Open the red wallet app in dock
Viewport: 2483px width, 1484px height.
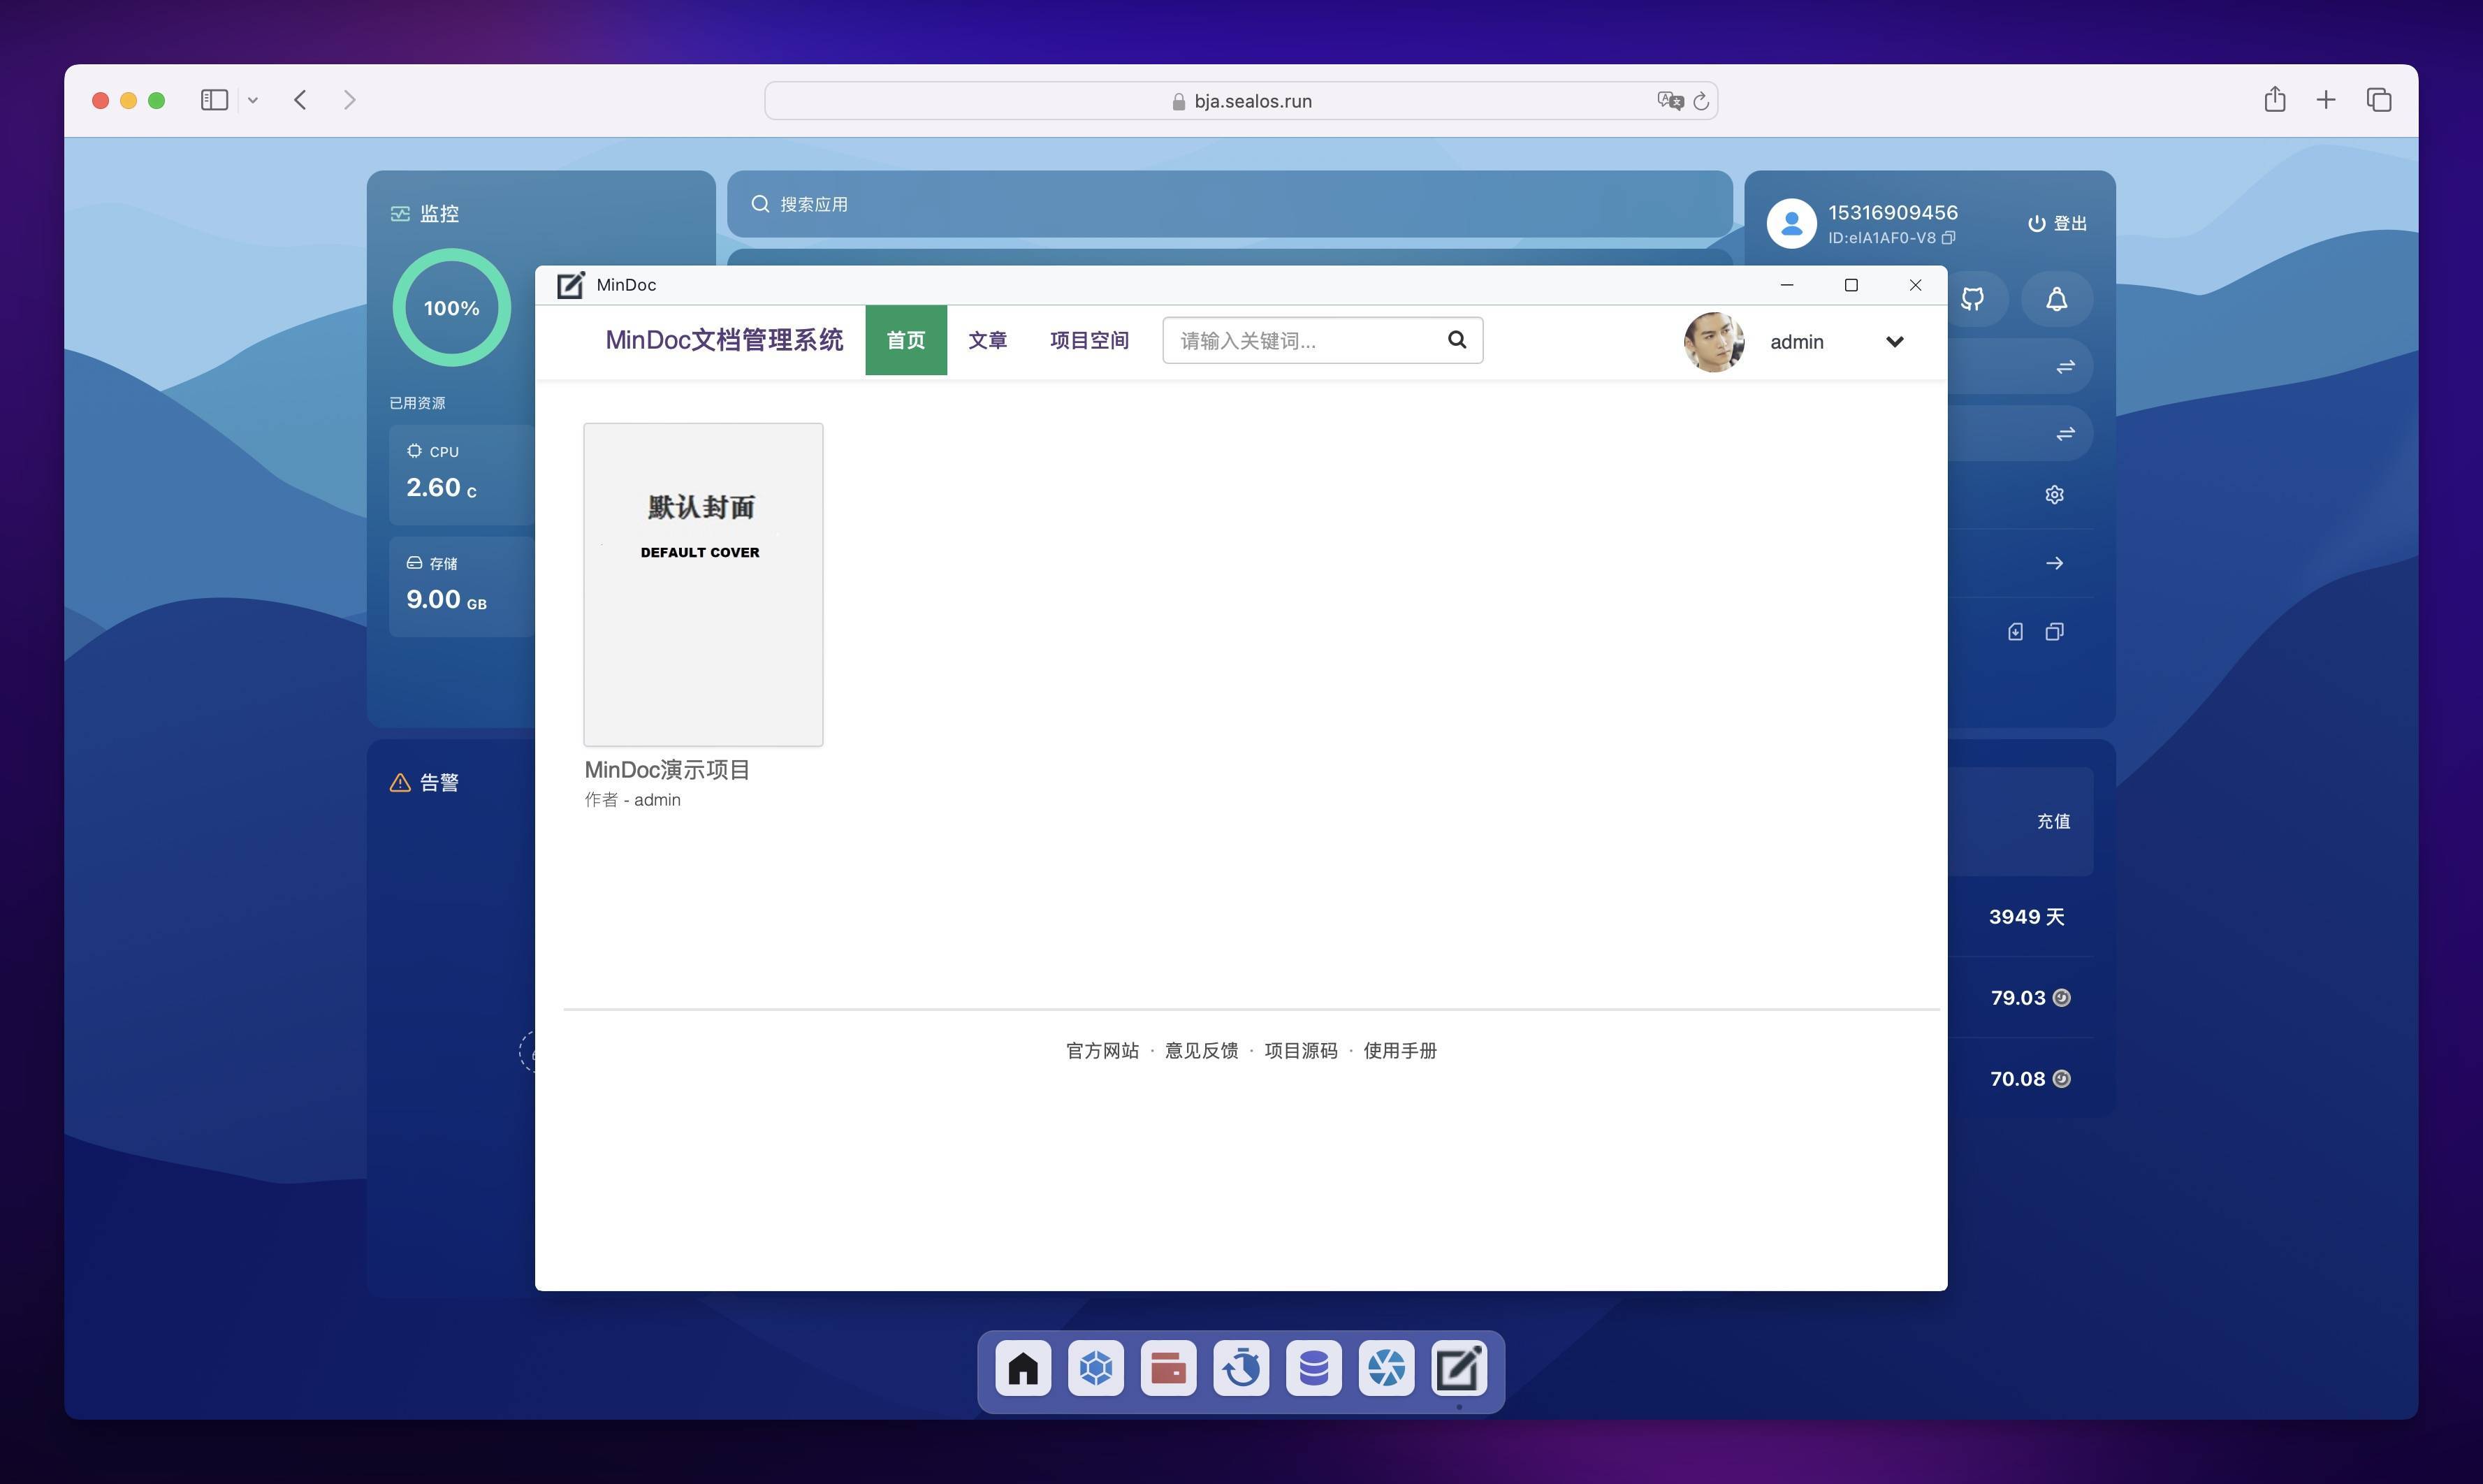[1168, 1367]
